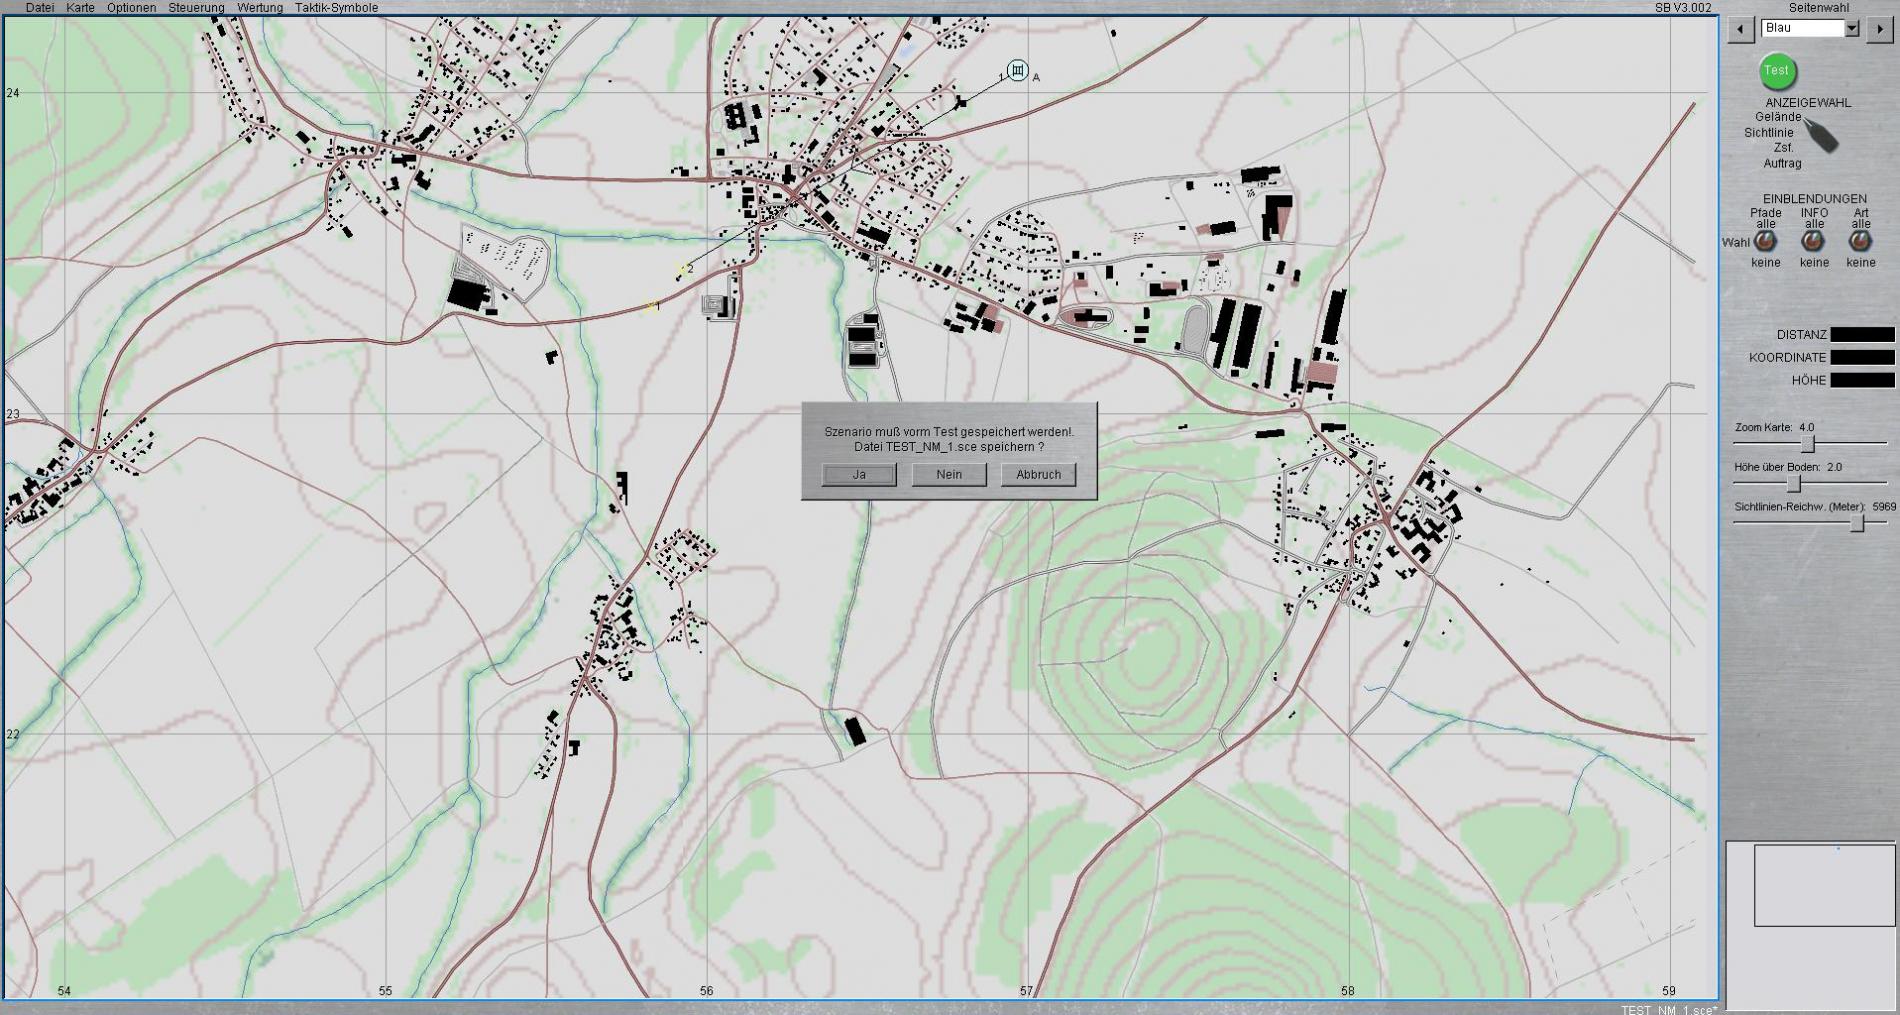Click the green Test button
The width and height of the screenshot is (1900, 1015).
tap(1776, 71)
